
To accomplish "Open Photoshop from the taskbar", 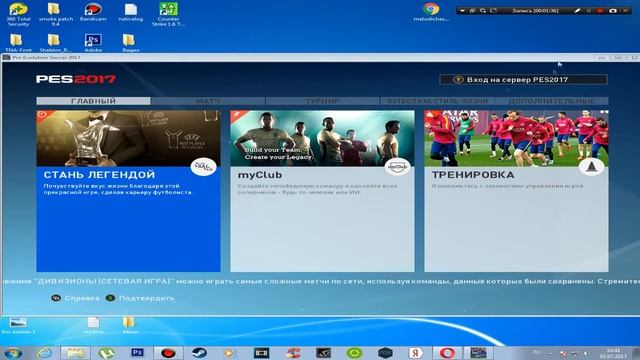I will [x=137, y=353].
